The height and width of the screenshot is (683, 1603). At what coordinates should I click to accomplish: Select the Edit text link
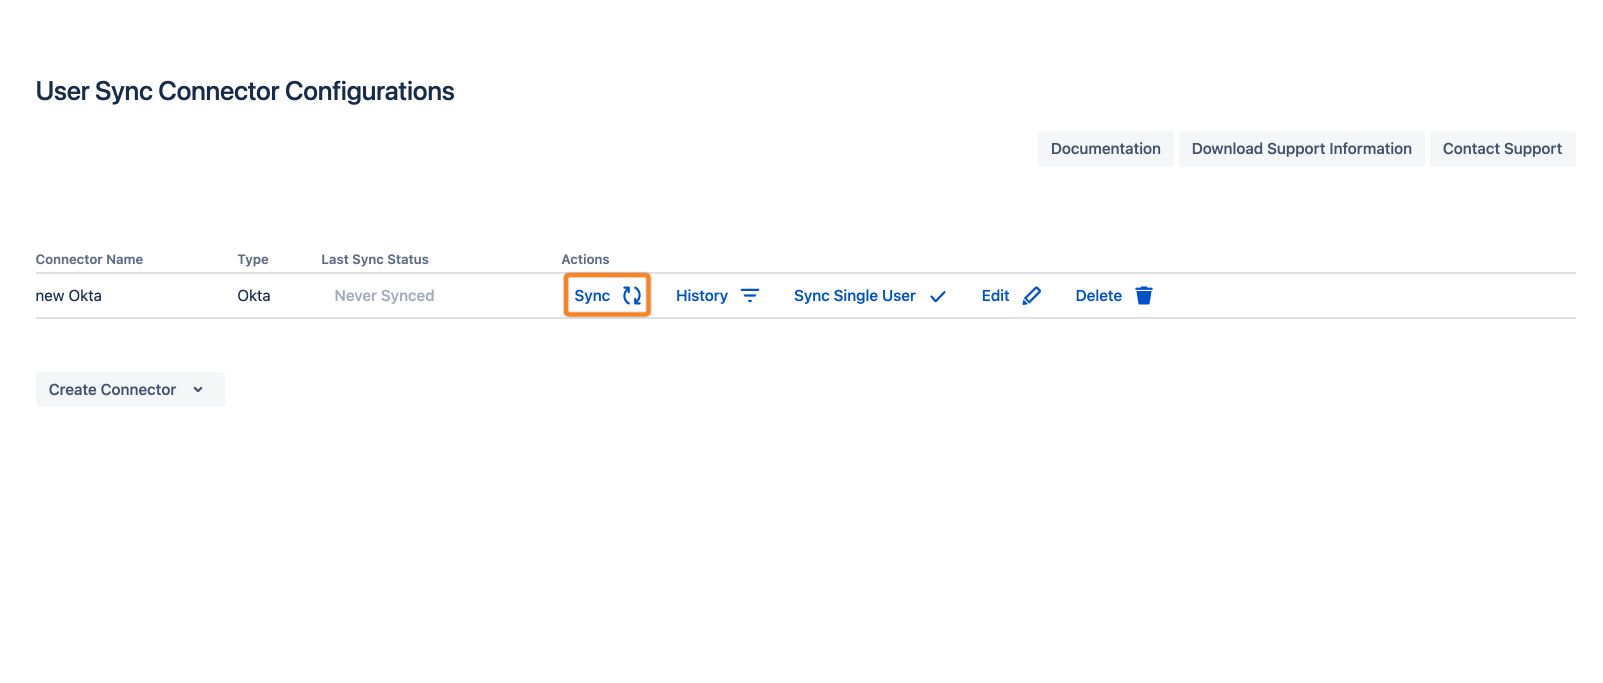pos(995,296)
